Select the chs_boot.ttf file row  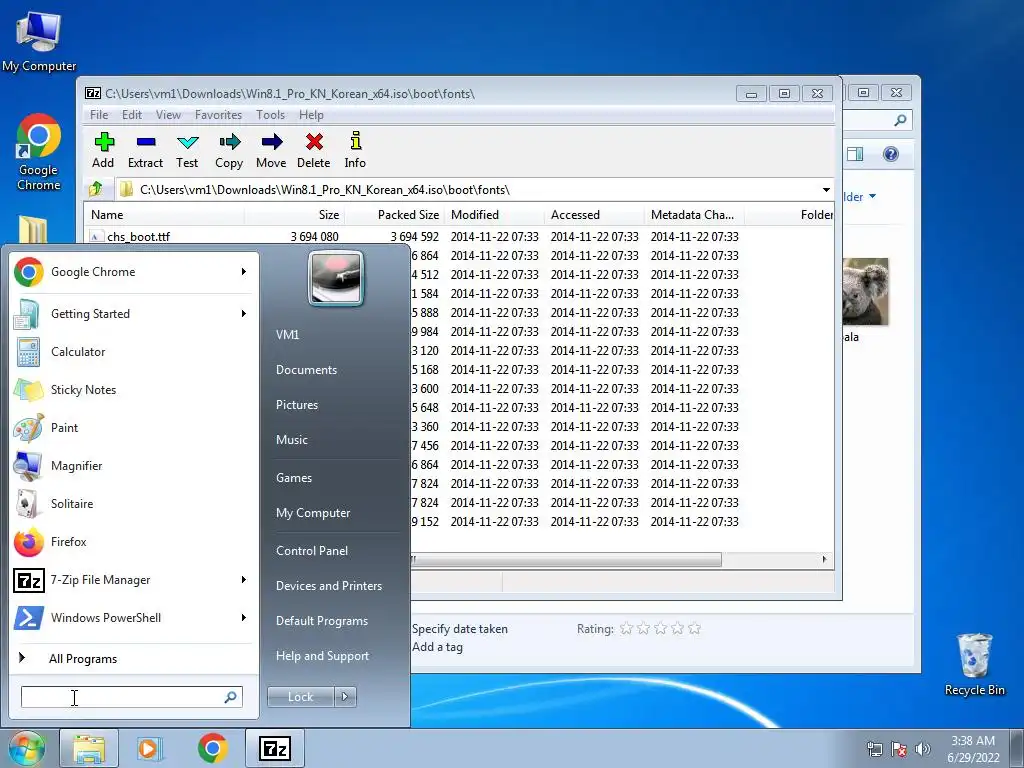pyautogui.click(x=138, y=236)
